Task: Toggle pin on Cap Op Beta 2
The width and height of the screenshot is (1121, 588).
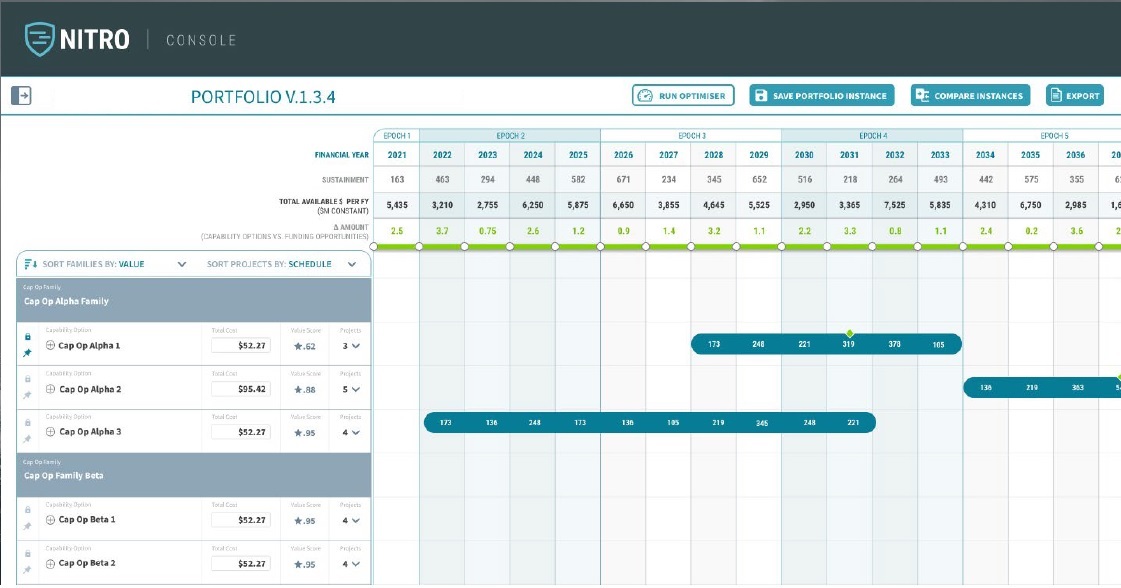Action: point(27,570)
